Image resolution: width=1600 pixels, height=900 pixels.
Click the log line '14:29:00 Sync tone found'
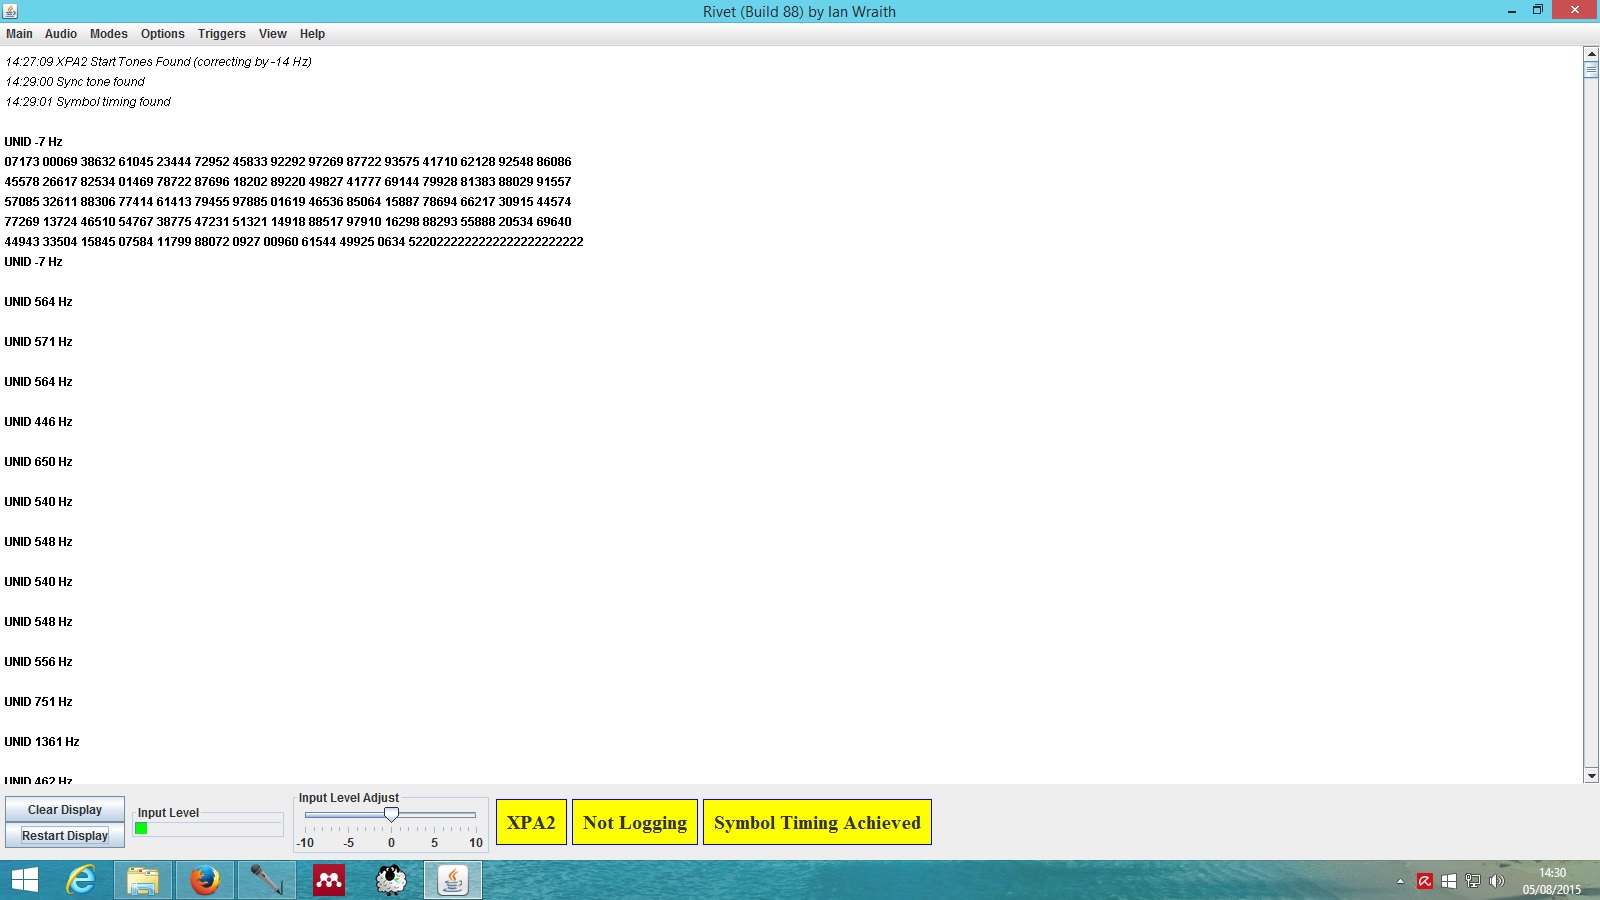tap(75, 82)
